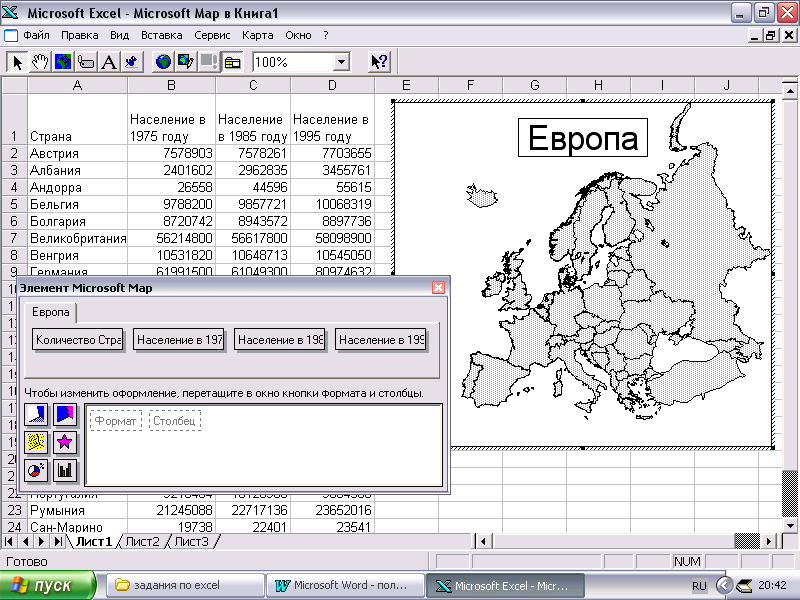Screen dimensions: 800x600
Task: Select the custom pin map tool
Action: tap(132, 62)
